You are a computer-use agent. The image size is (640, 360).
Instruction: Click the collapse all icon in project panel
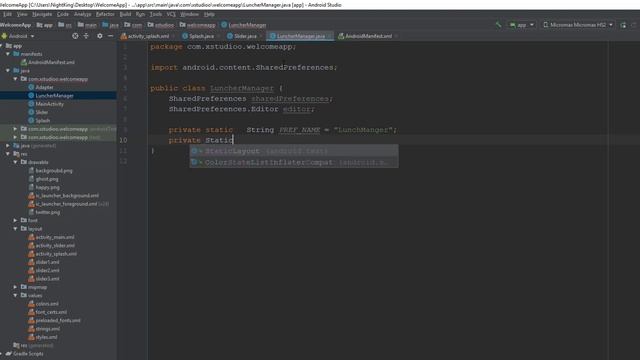(86, 36)
